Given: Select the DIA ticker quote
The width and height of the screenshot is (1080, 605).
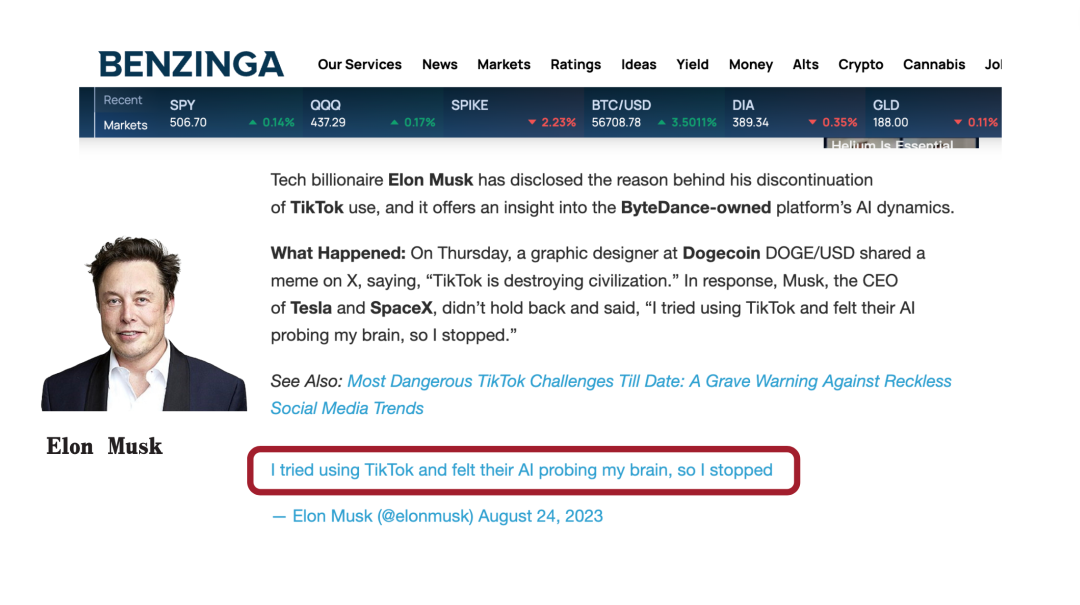Looking at the screenshot, I should tap(794, 113).
